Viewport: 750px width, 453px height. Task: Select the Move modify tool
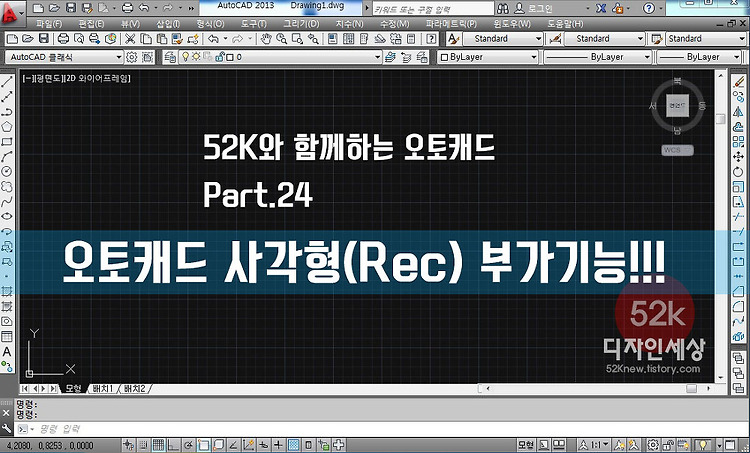(739, 156)
